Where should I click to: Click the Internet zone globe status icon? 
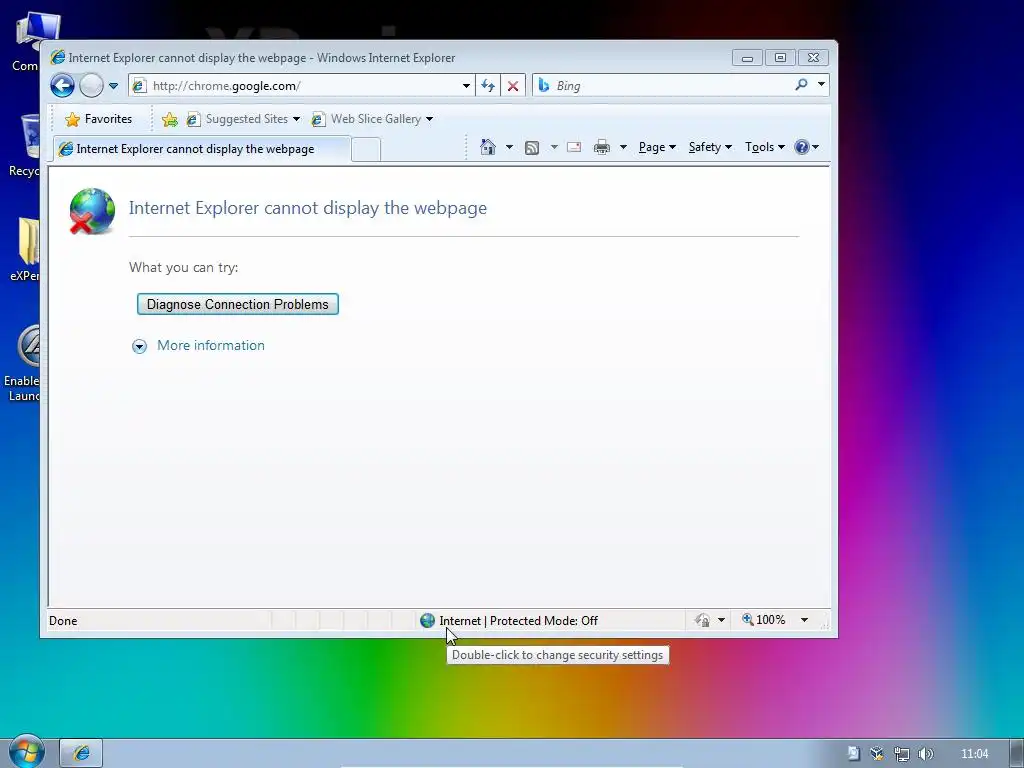click(427, 620)
